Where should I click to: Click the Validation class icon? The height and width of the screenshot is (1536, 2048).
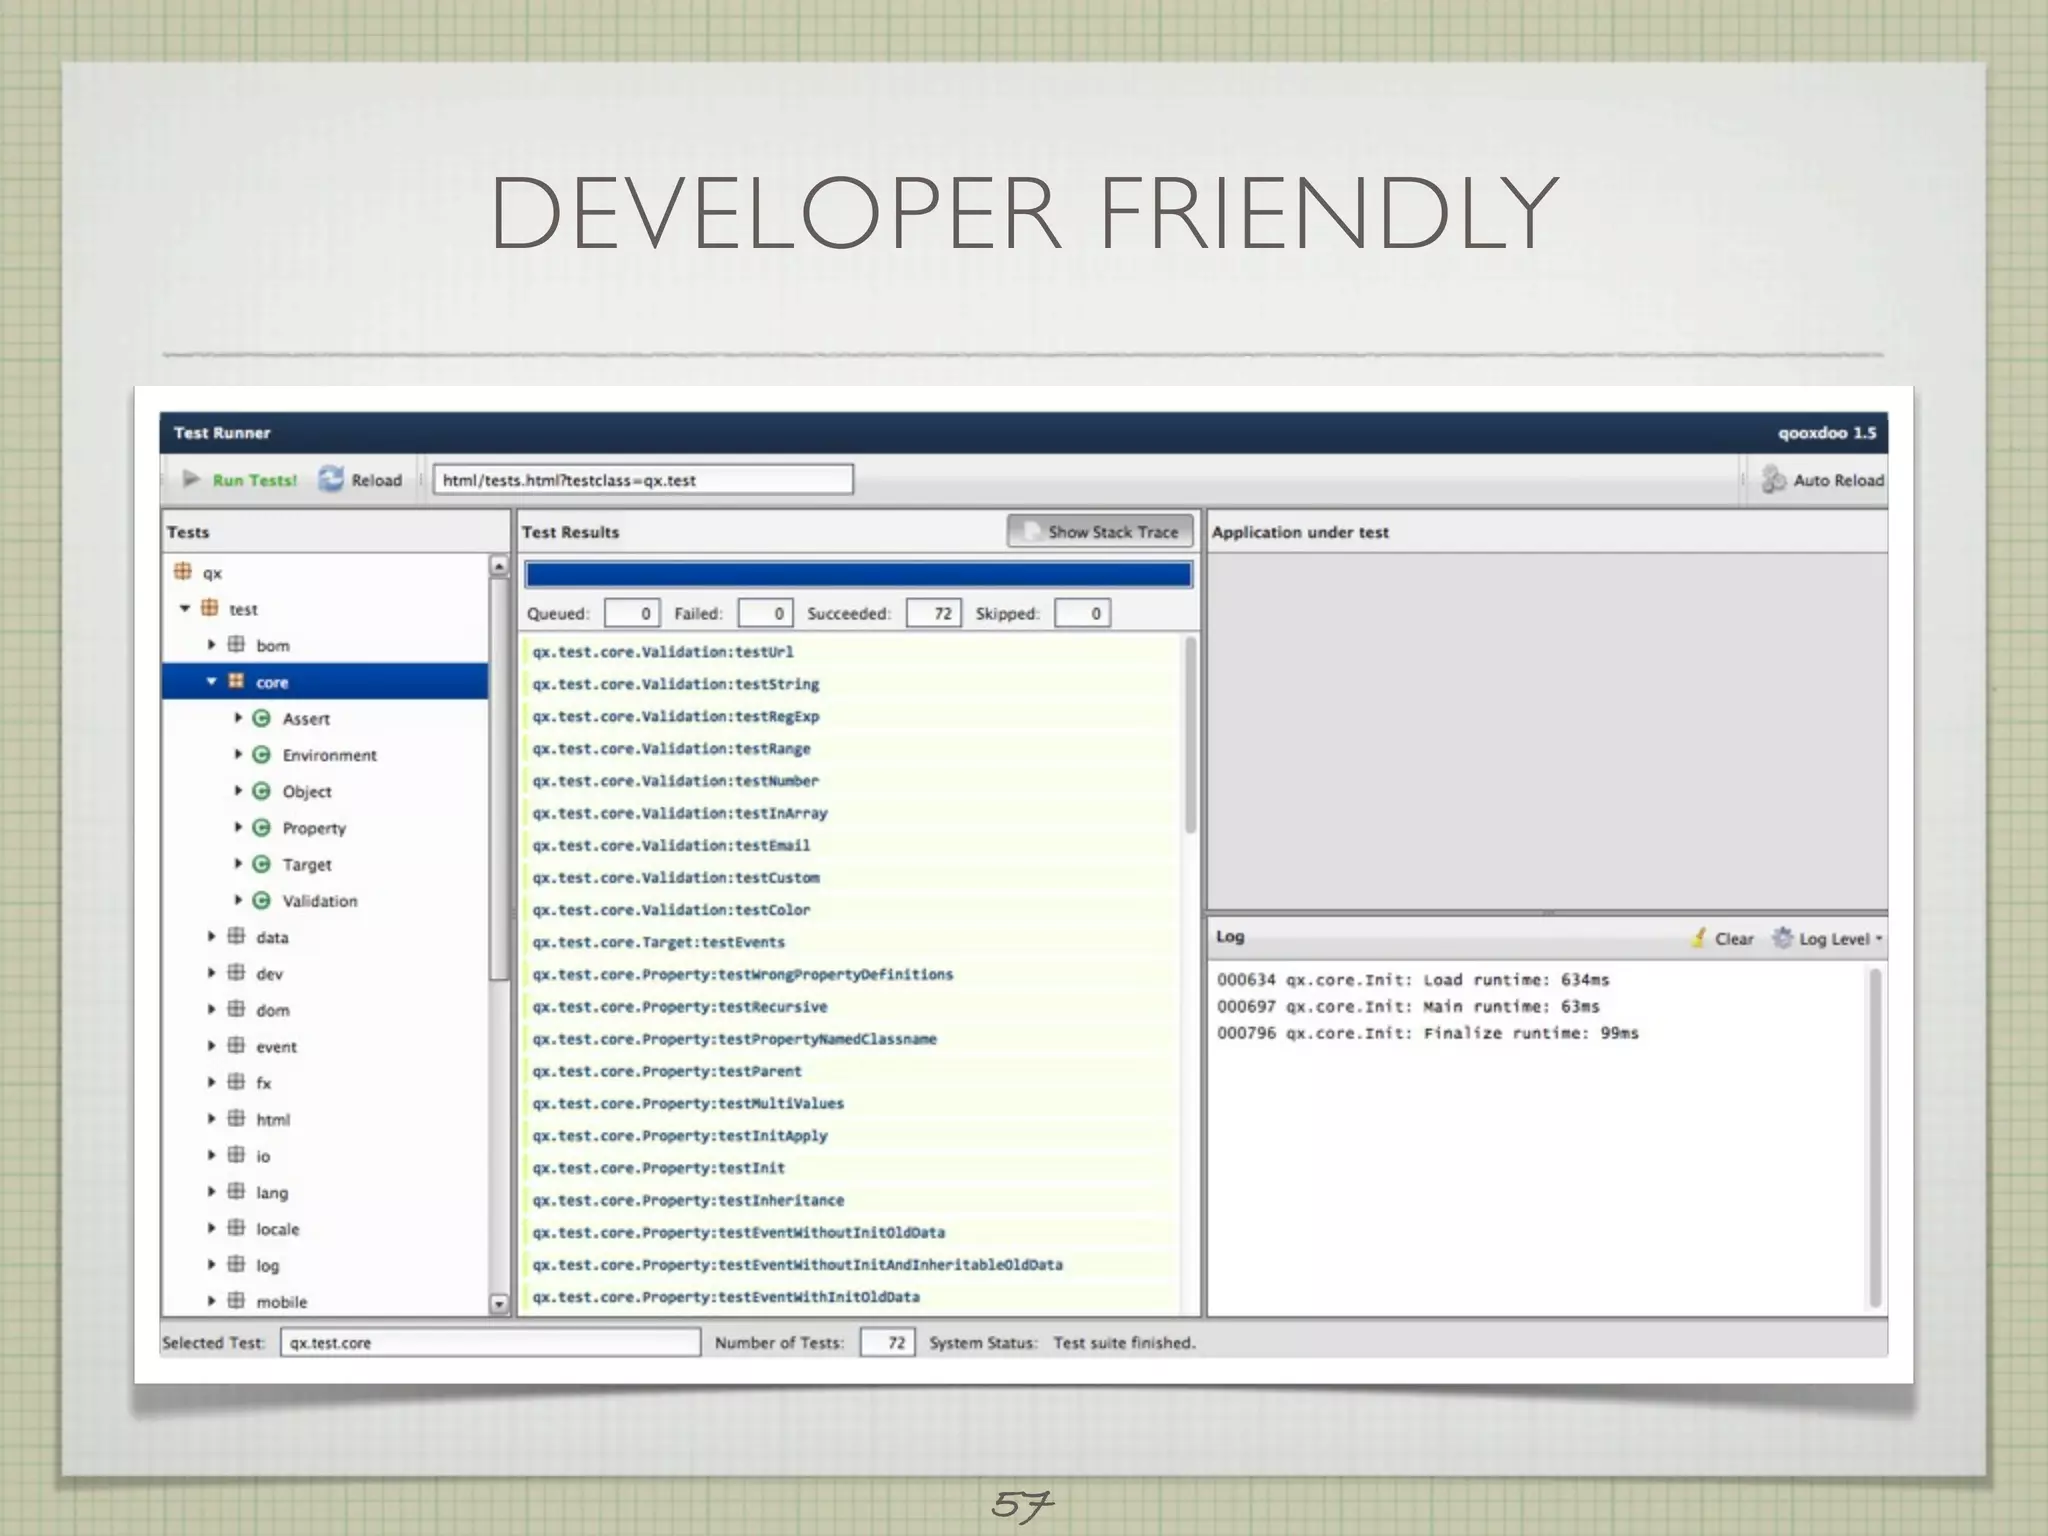(262, 900)
